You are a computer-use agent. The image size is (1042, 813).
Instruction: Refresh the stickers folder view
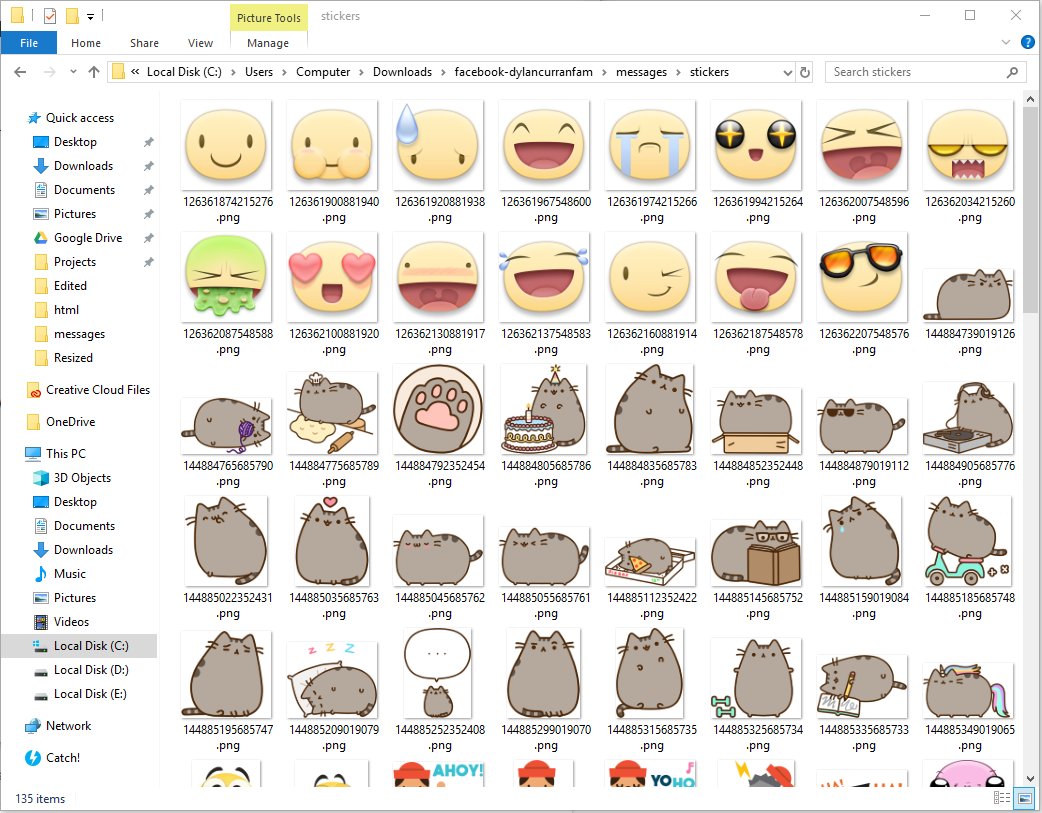pos(805,72)
